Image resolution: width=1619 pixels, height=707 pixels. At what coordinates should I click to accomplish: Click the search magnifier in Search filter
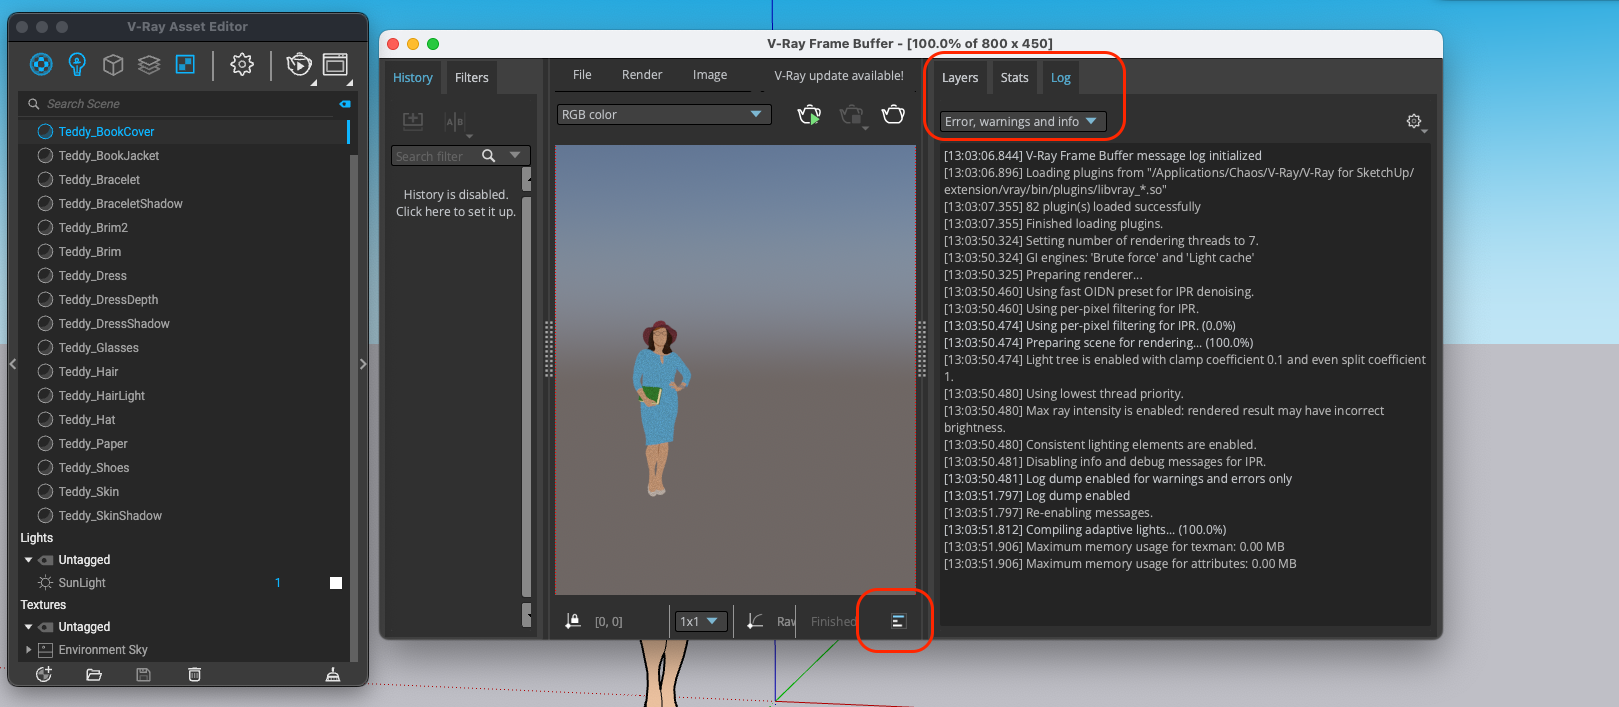tap(489, 156)
